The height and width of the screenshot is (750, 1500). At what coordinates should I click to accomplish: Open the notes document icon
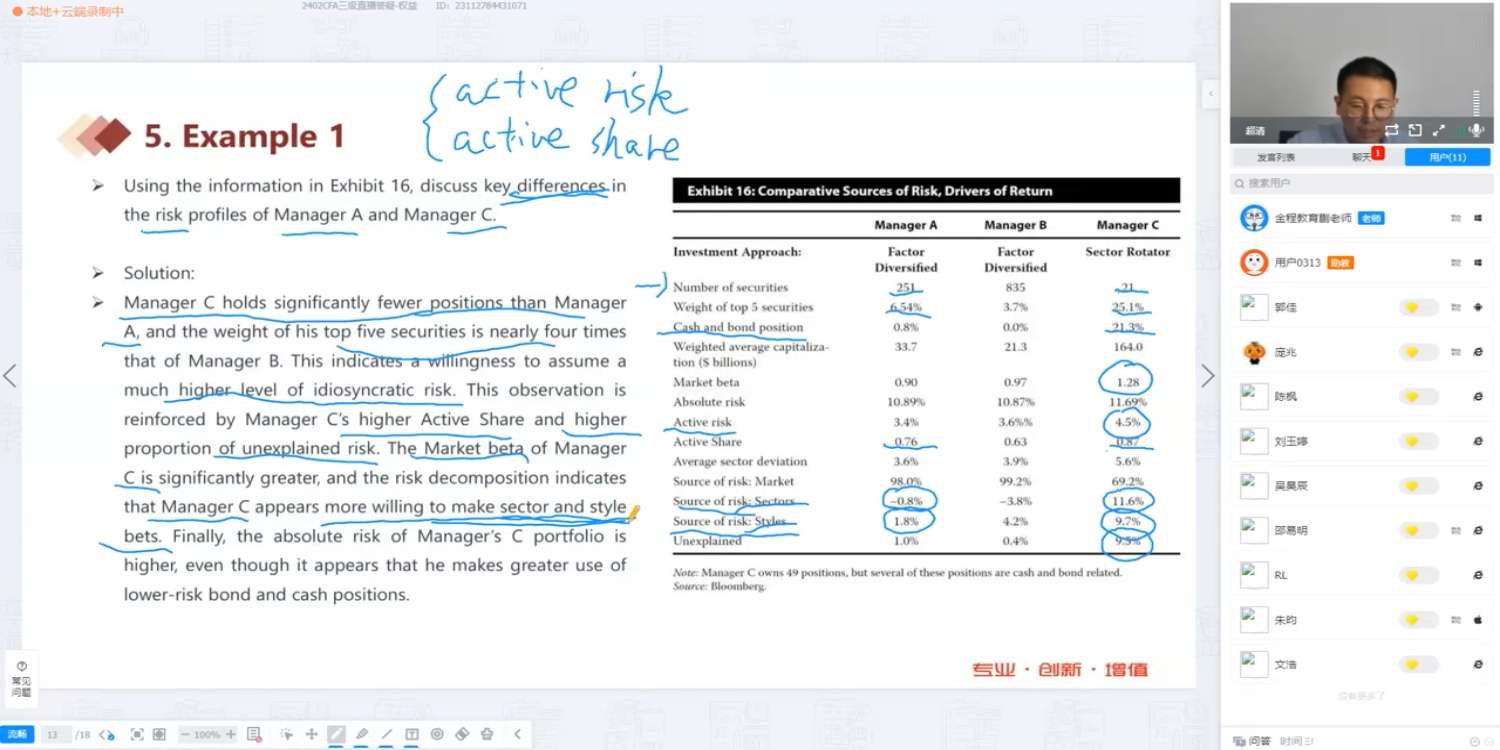[254, 735]
